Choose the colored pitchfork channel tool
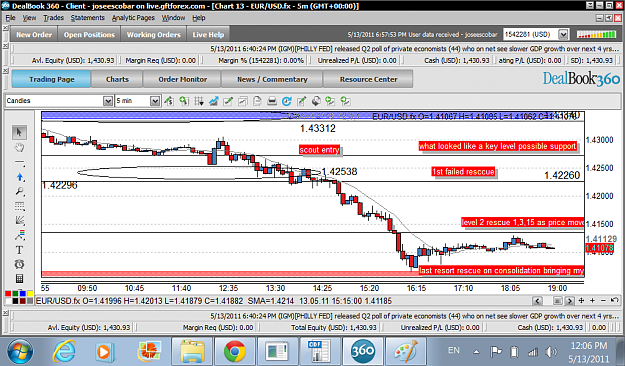The width and height of the screenshot is (625, 366). click(x=20, y=235)
